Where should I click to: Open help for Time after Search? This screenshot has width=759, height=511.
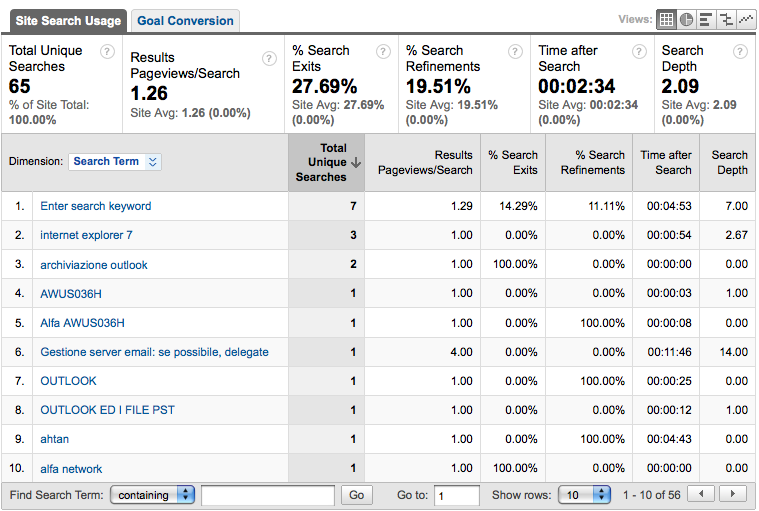(x=639, y=51)
